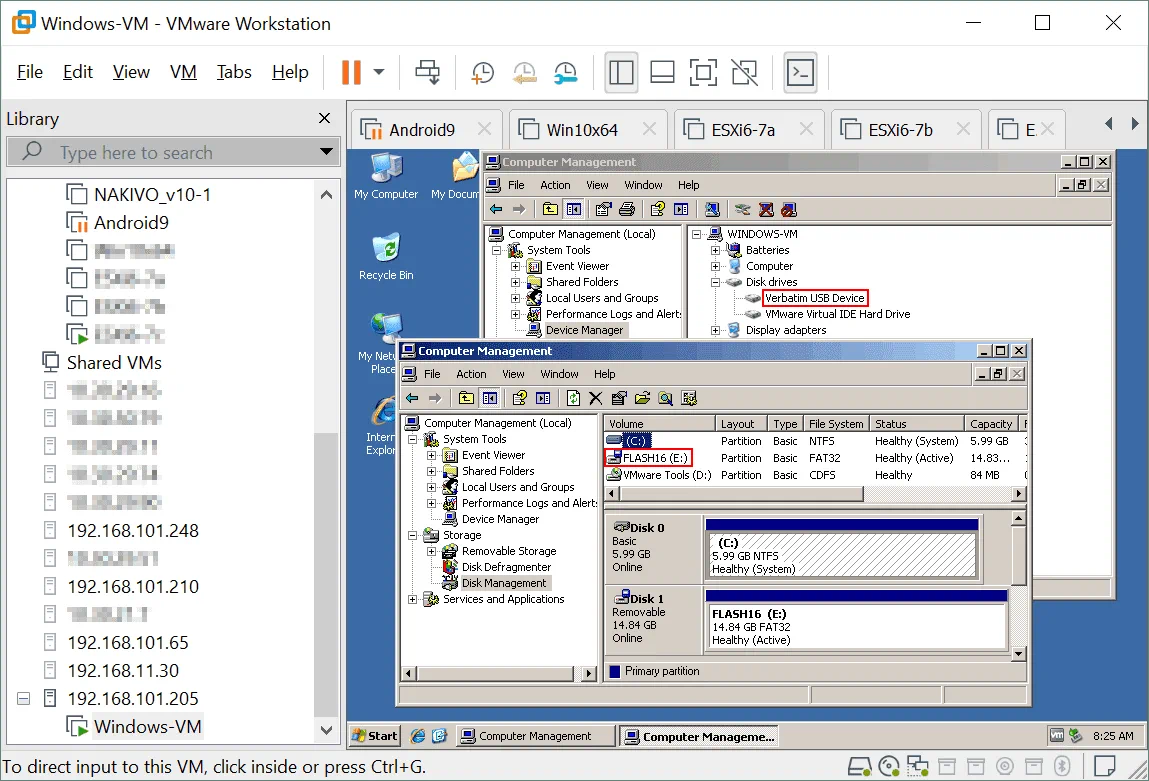Select Disk Defragmenter in Storage tree

[506, 567]
